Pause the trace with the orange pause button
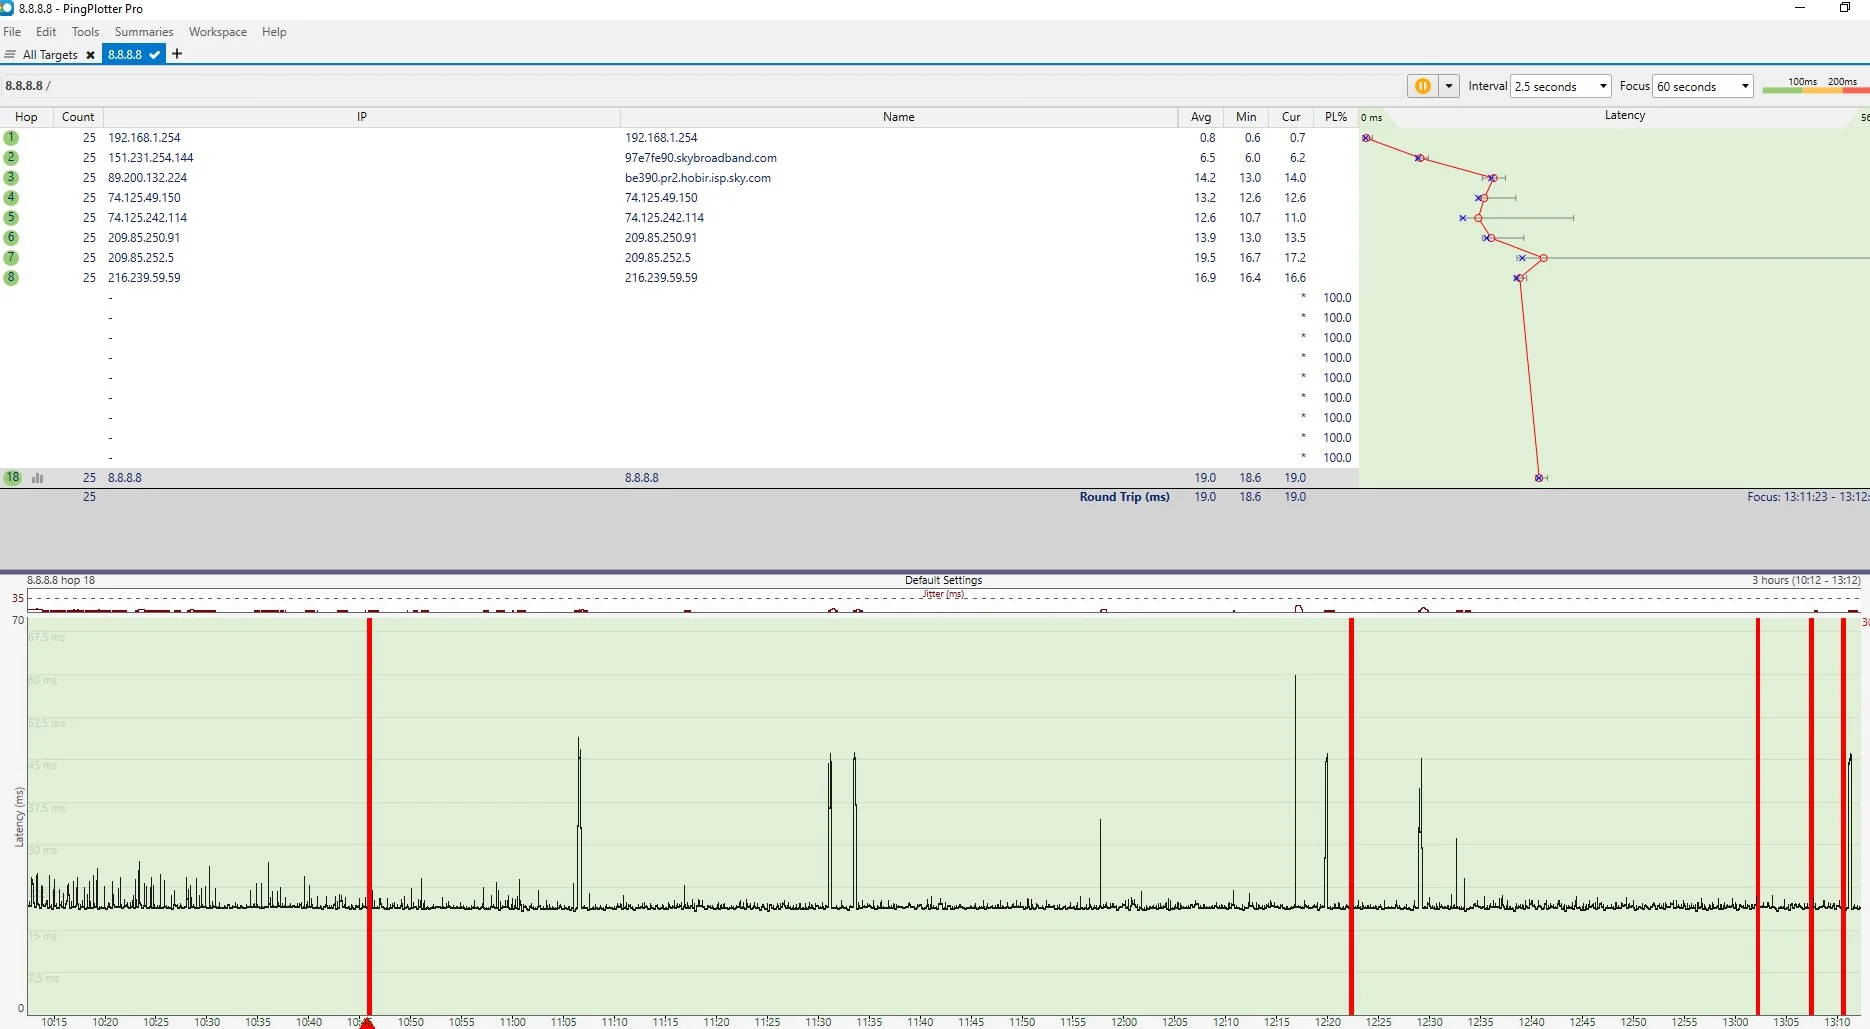Image resolution: width=1870 pixels, height=1029 pixels. 1422,86
